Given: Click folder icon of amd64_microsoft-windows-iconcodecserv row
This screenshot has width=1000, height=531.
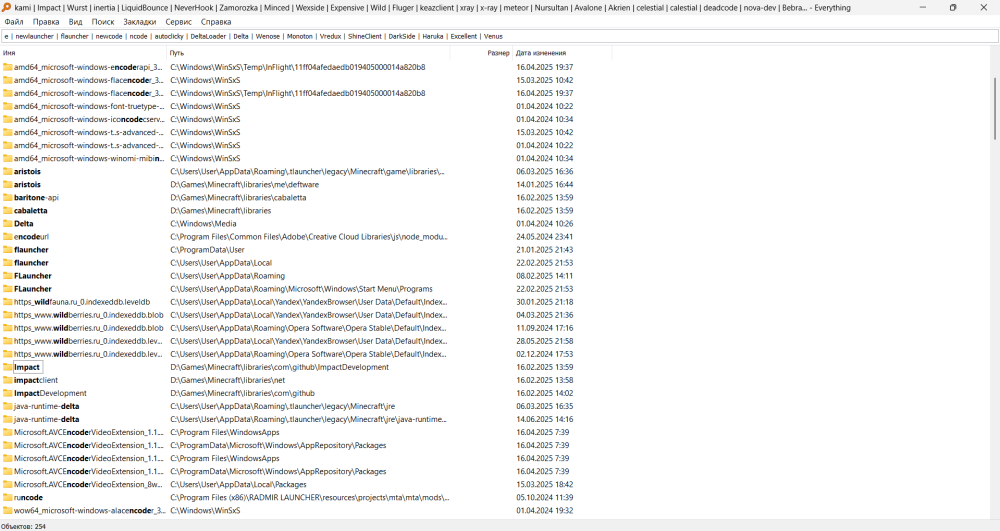Looking at the screenshot, I should [x=8, y=119].
